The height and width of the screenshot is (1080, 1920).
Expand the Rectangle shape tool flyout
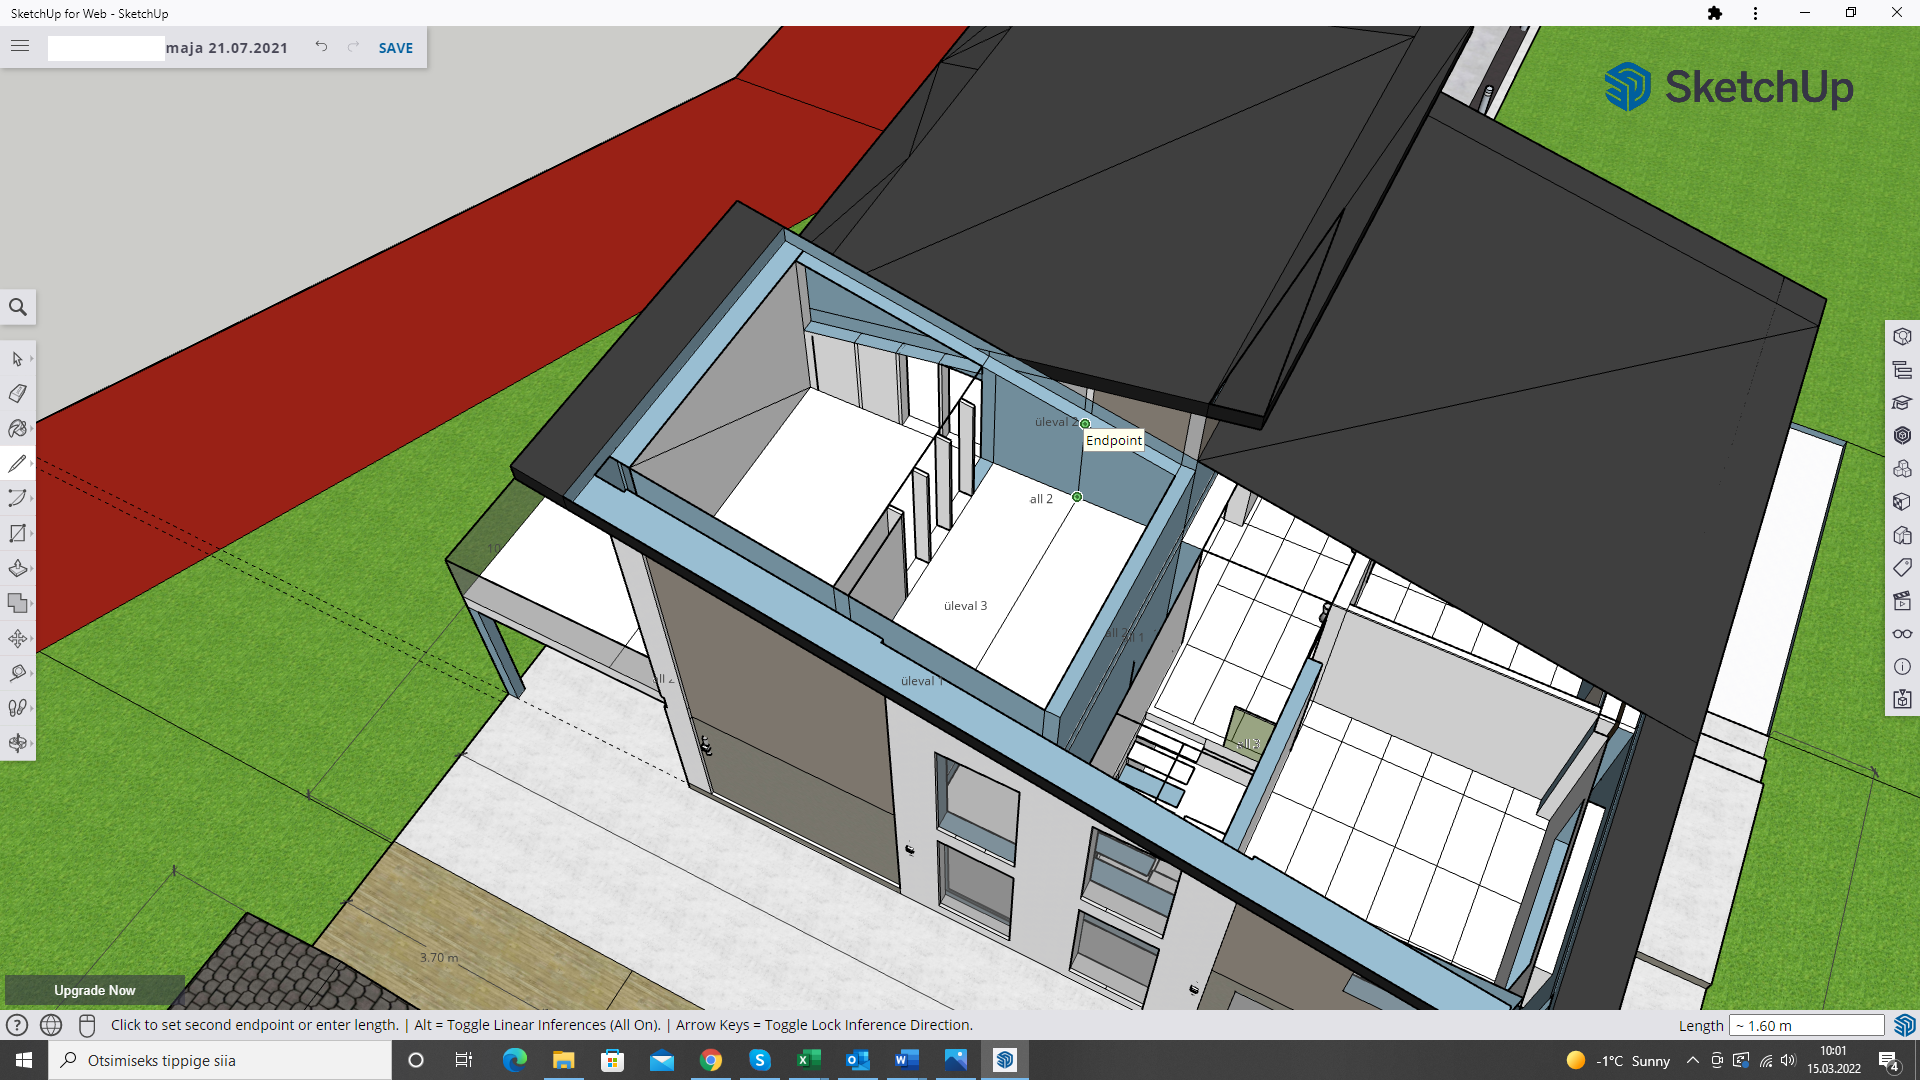pyautogui.click(x=32, y=534)
